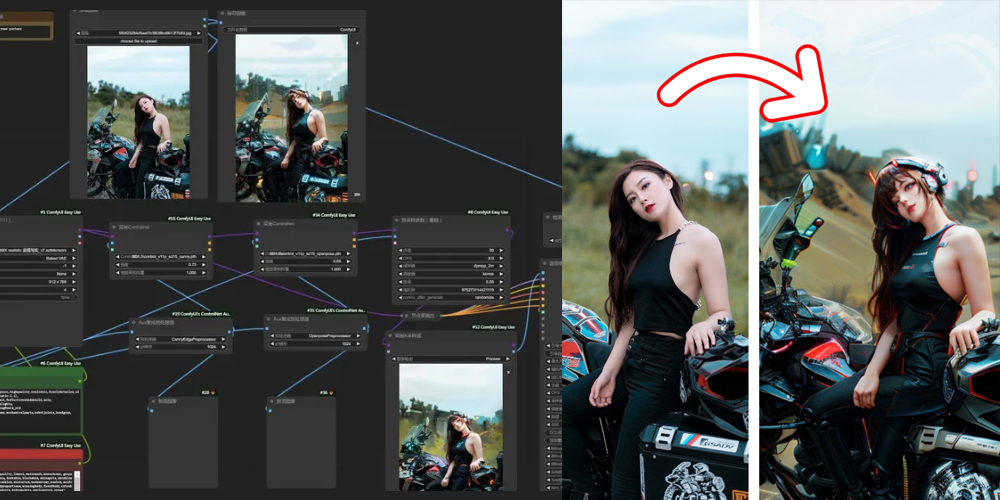Click the blue input port of preview node #36

pos(270,410)
